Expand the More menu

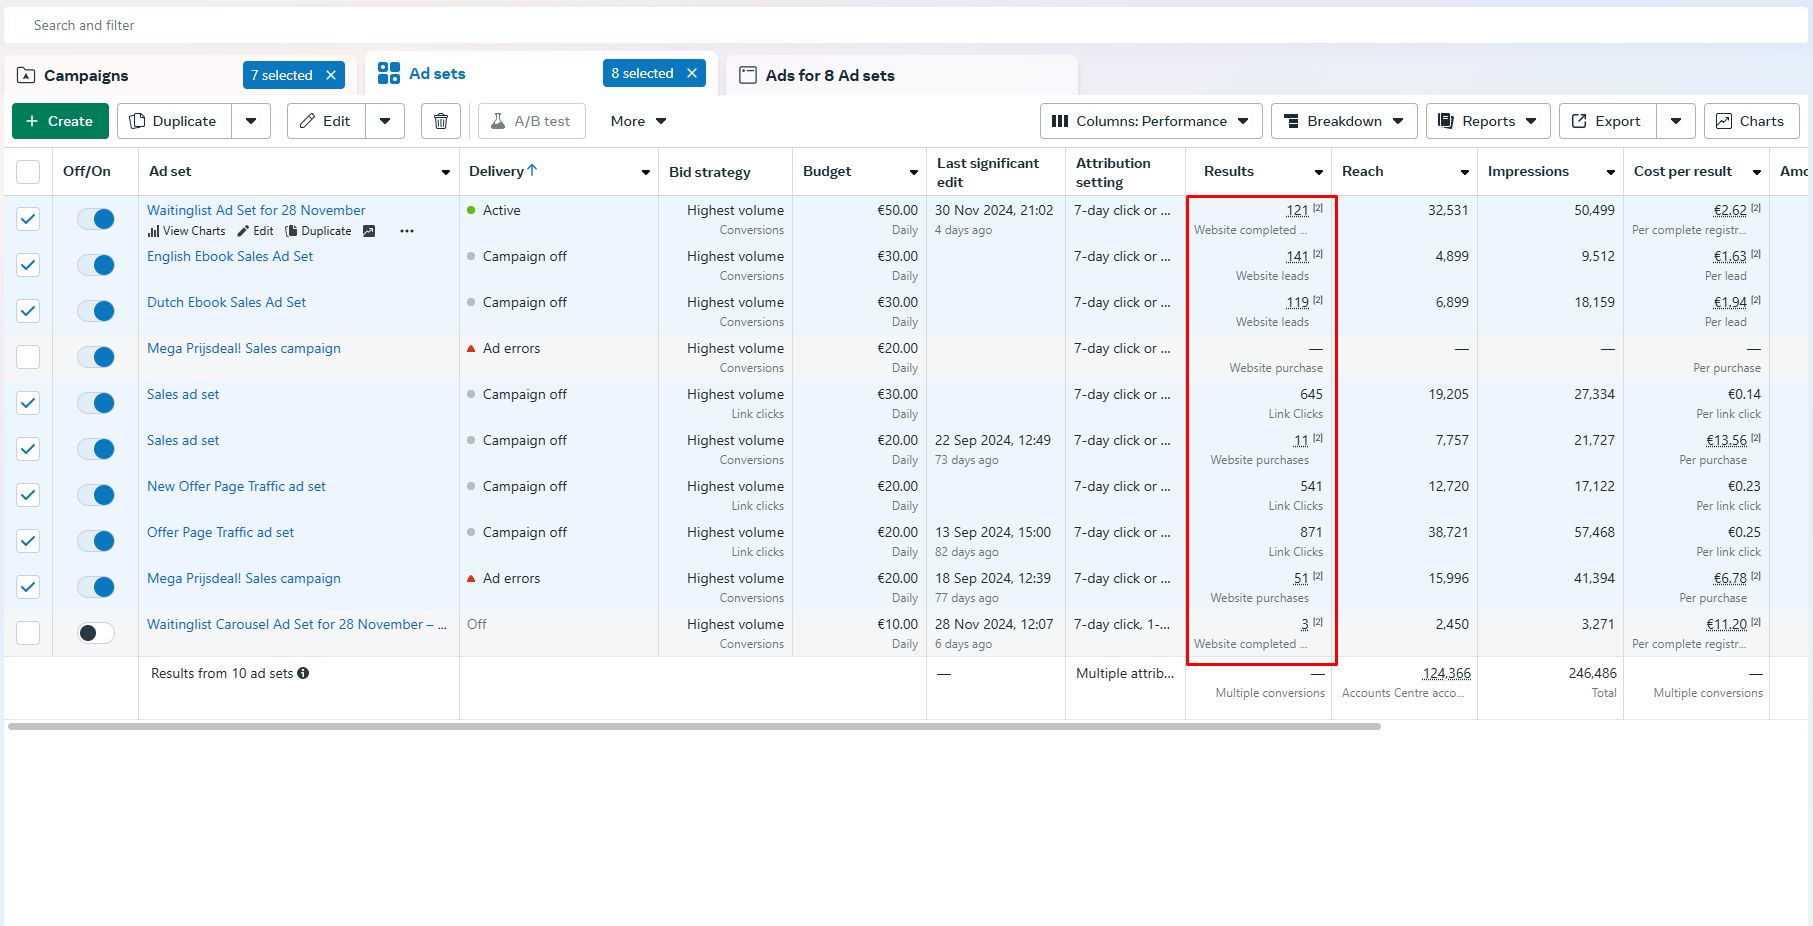[x=638, y=121]
